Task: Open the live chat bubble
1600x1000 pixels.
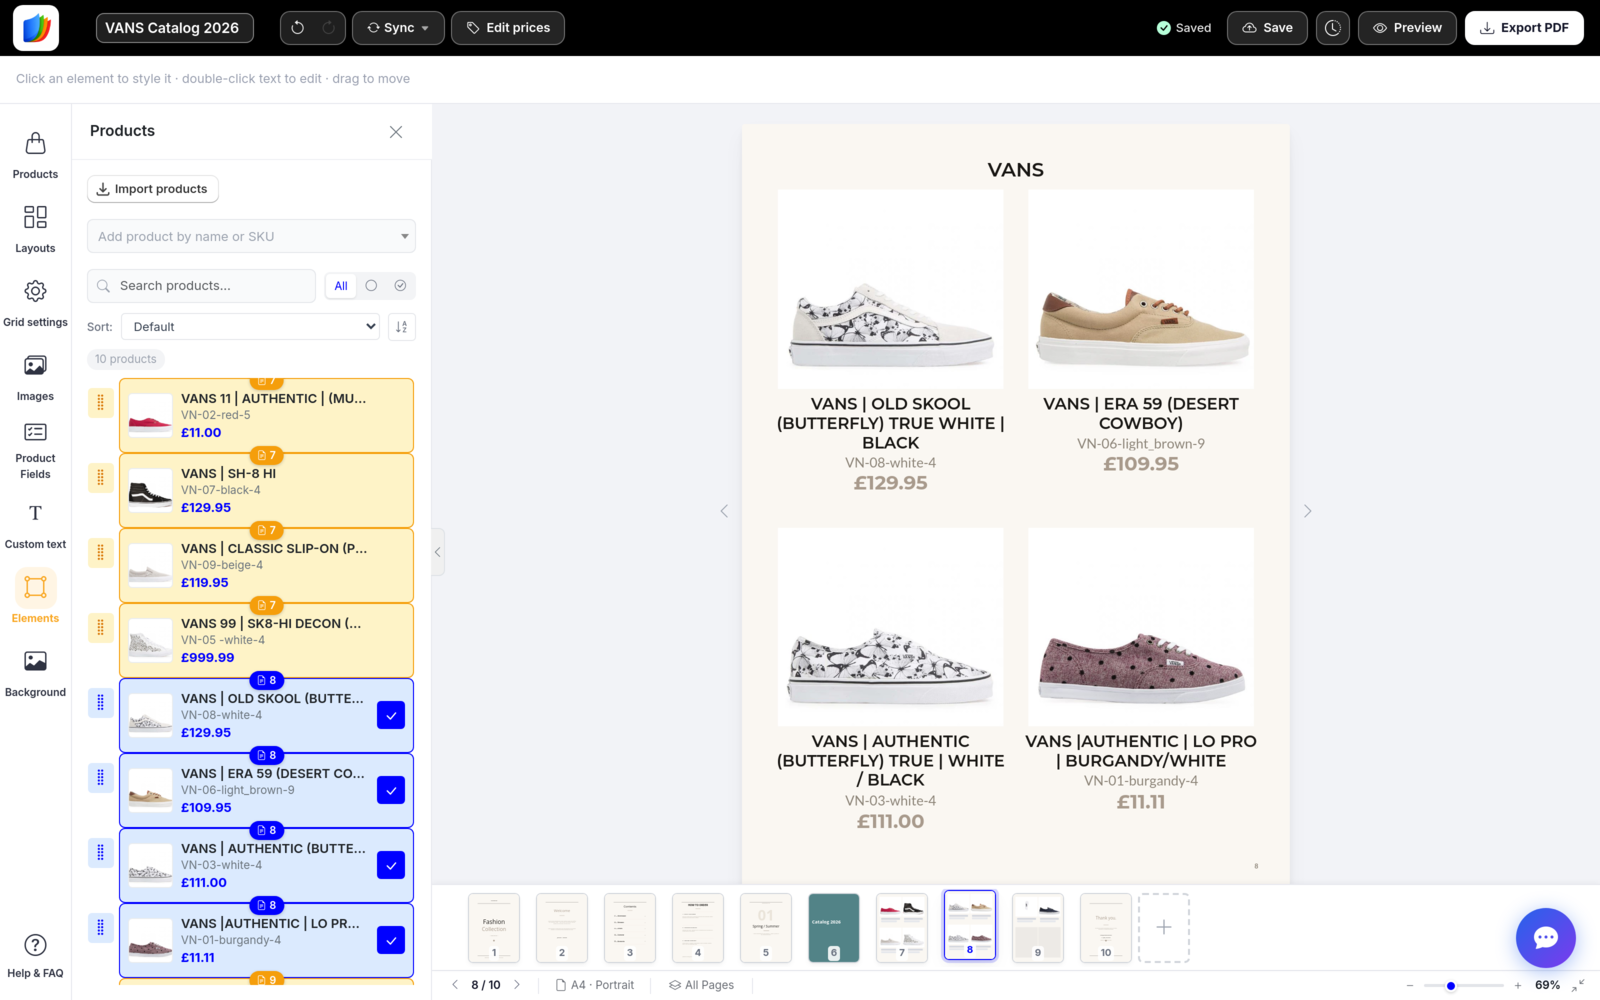Action: [x=1545, y=937]
